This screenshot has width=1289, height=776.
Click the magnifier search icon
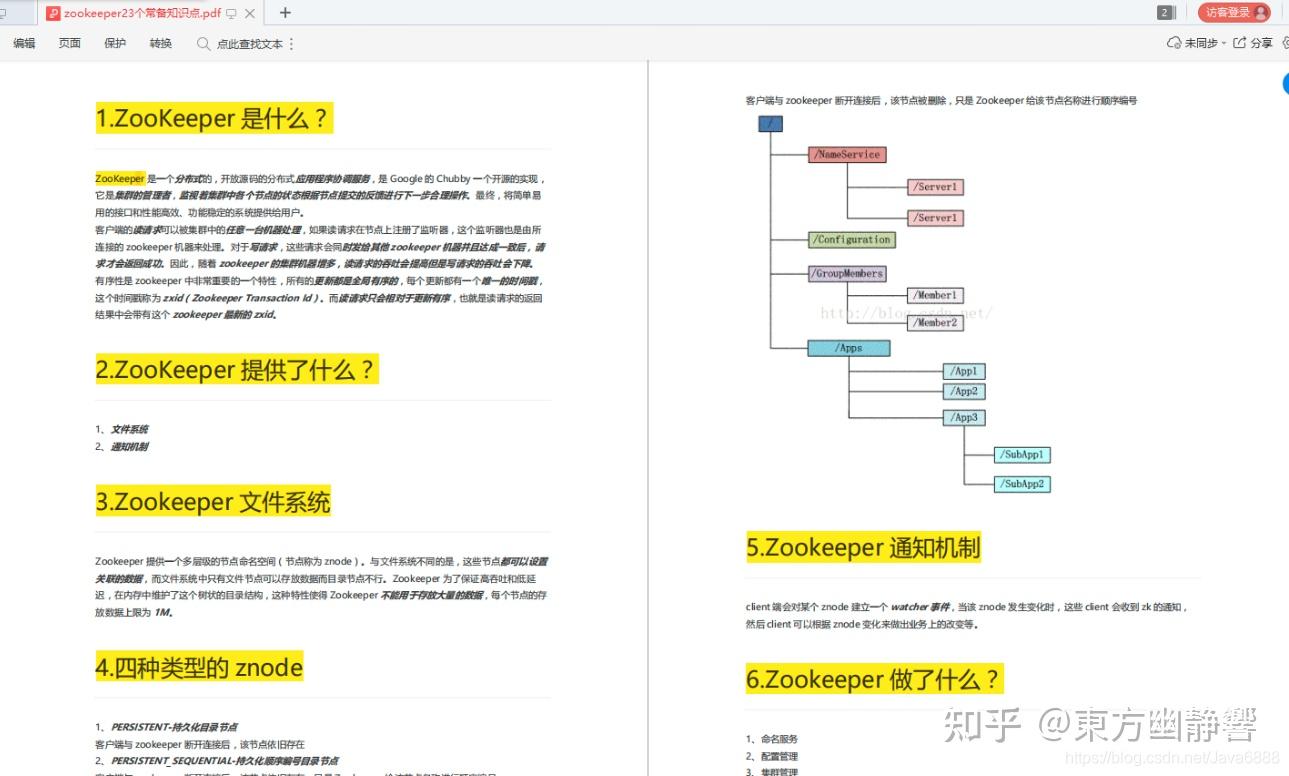(x=204, y=44)
